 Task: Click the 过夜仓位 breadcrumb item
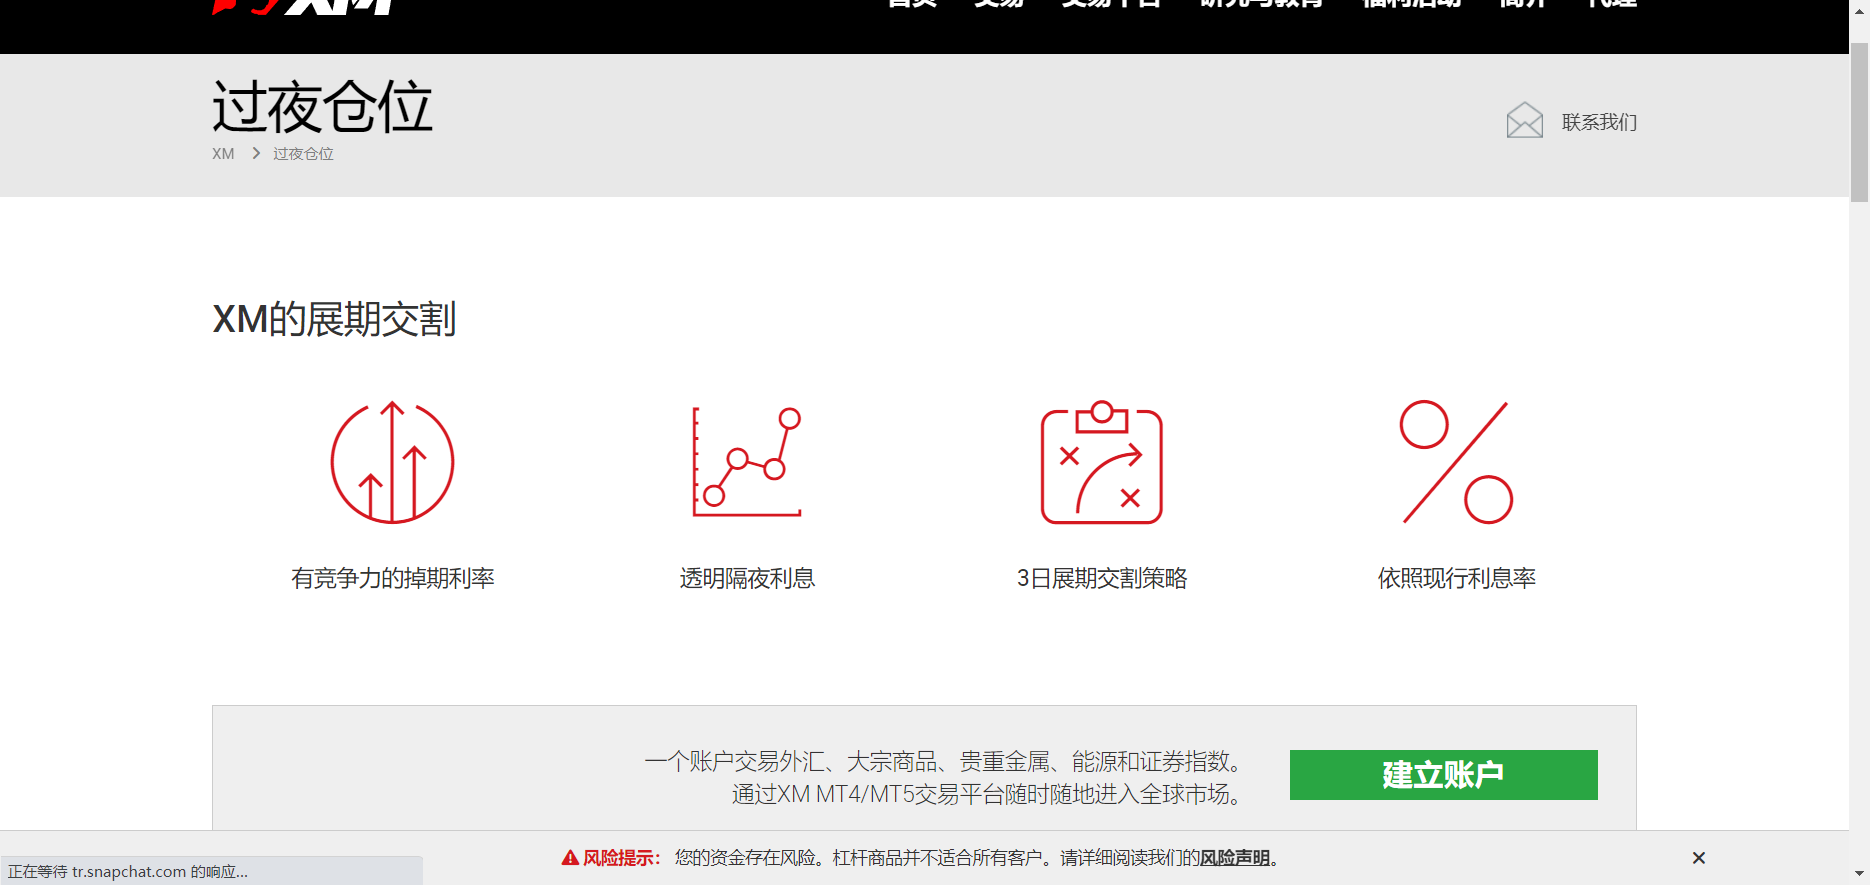click(303, 154)
